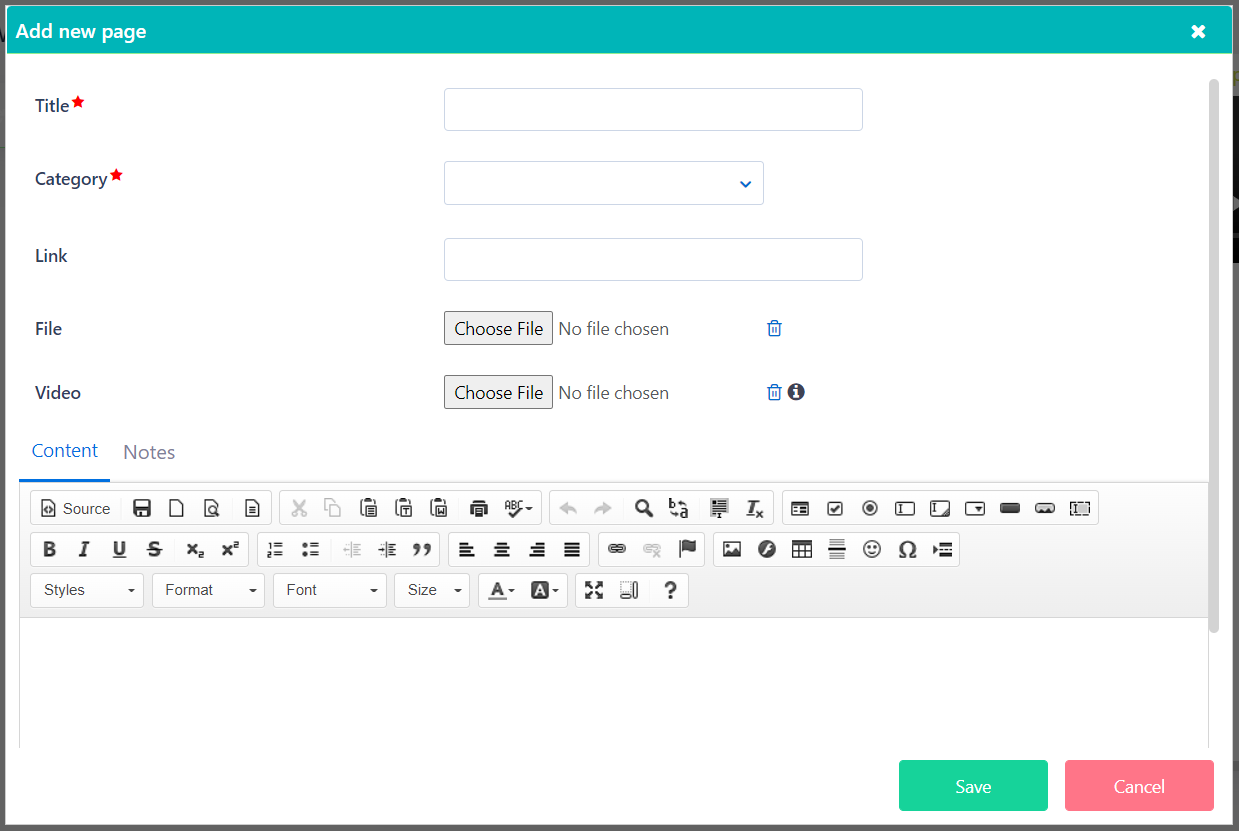
Task: Insert a horizontal line
Action: [837, 549]
